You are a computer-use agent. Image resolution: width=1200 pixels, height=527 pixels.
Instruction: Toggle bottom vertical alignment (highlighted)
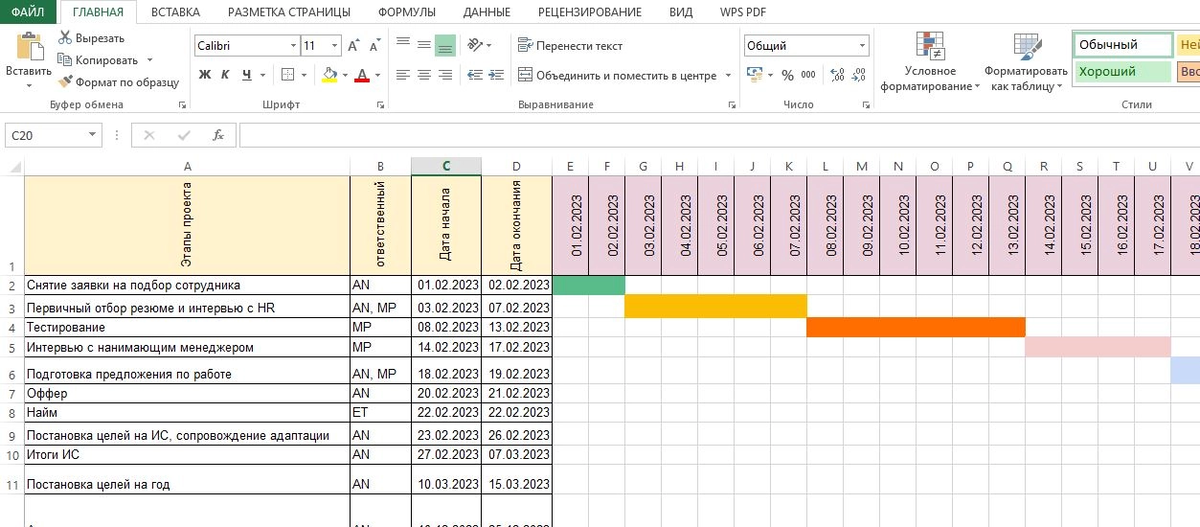pyautogui.click(x=445, y=45)
